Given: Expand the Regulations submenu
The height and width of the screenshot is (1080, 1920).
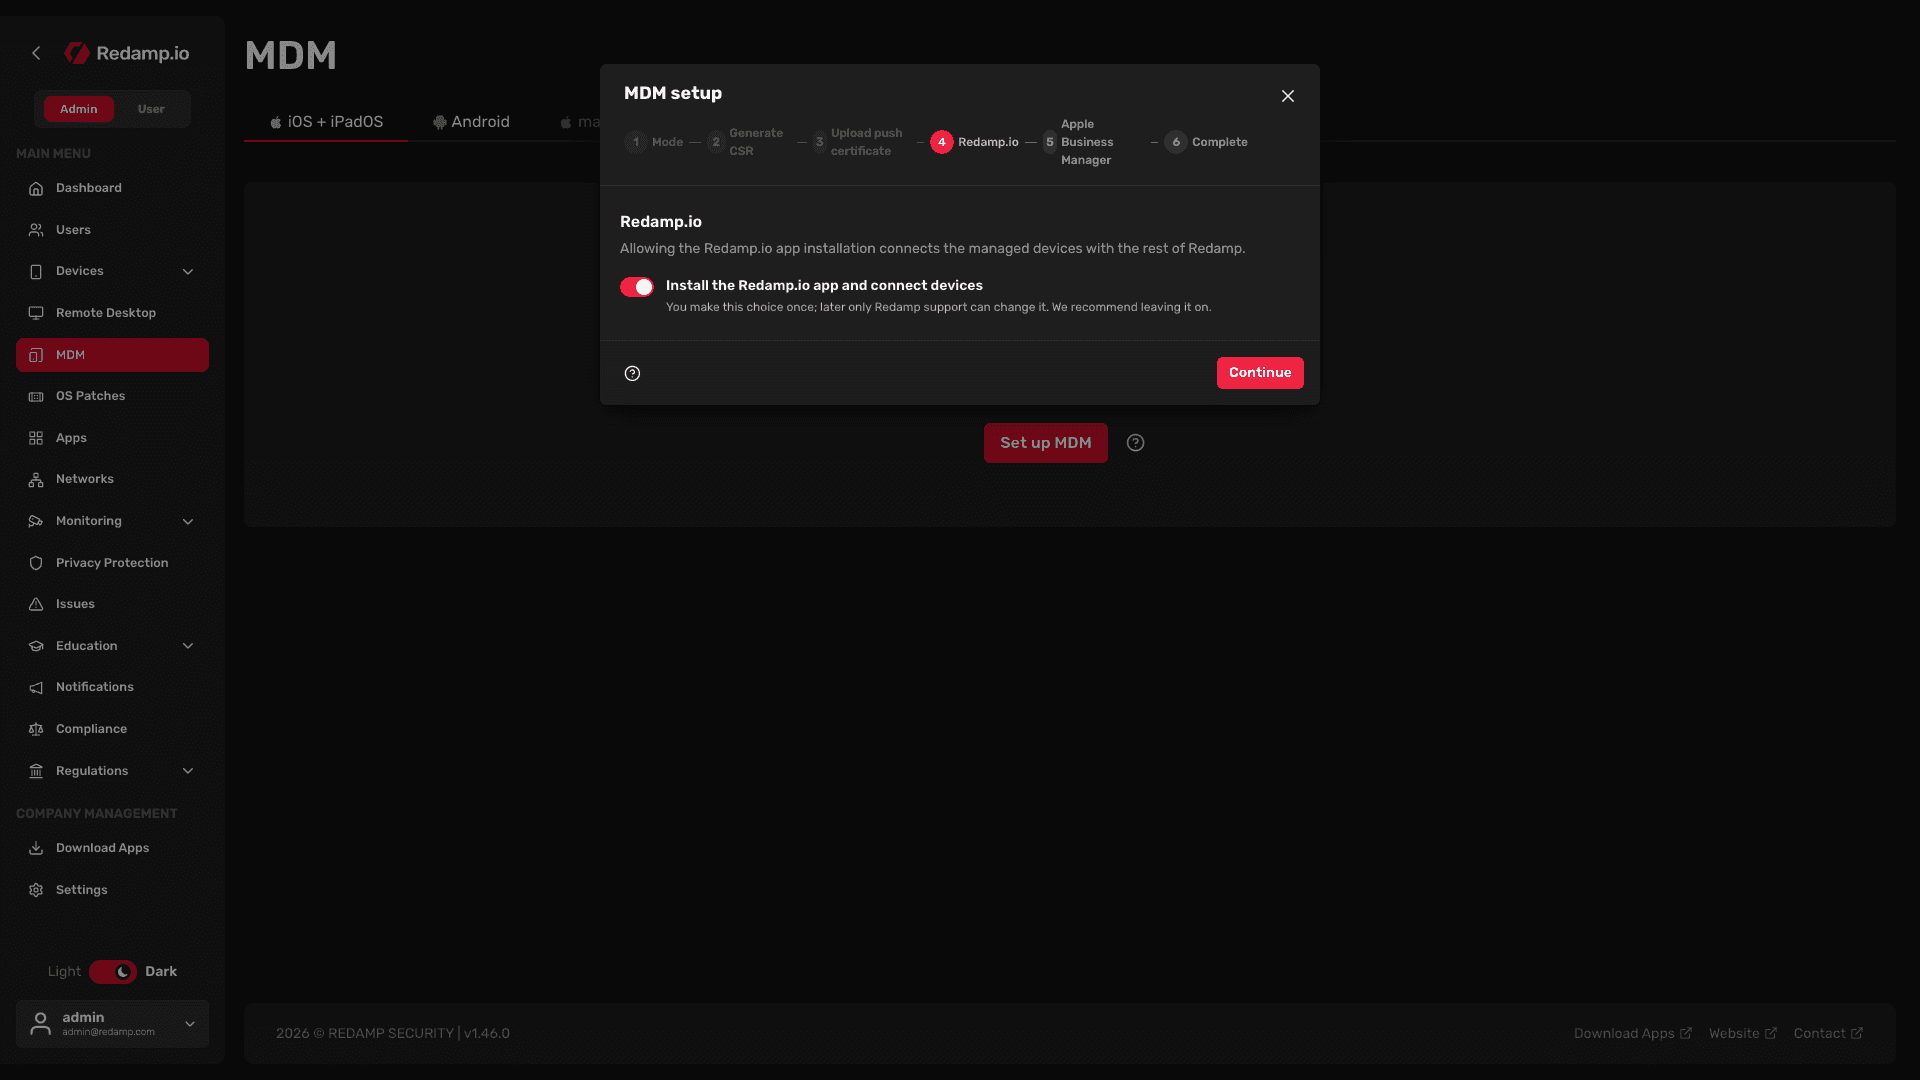Looking at the screenshot, I should (x=188, y=771).
